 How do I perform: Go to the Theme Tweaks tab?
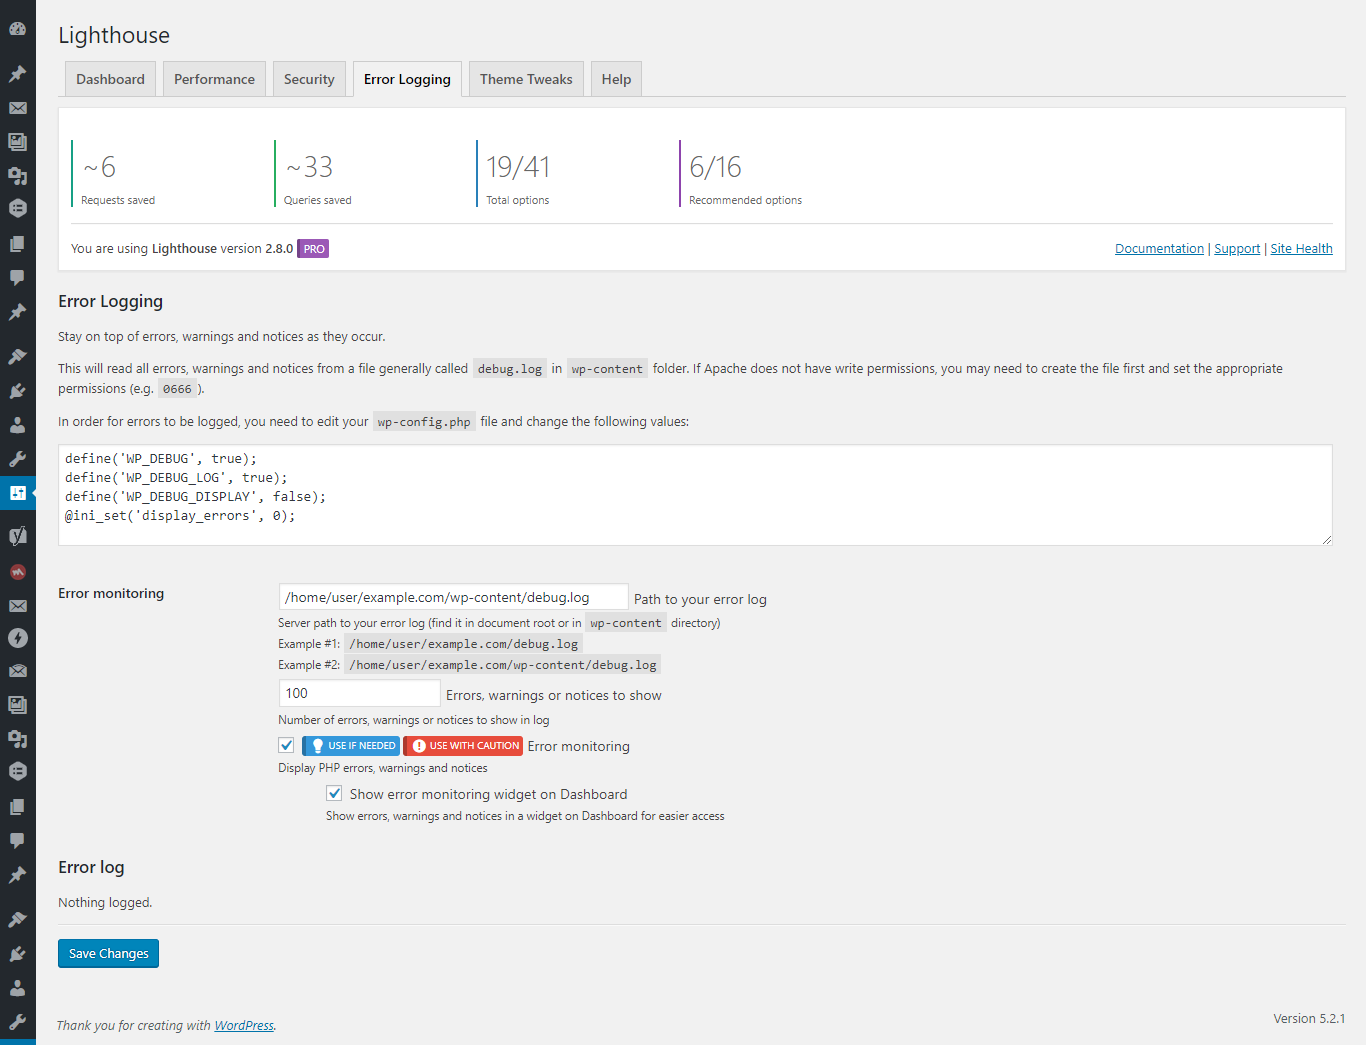[x=526, y=79]
